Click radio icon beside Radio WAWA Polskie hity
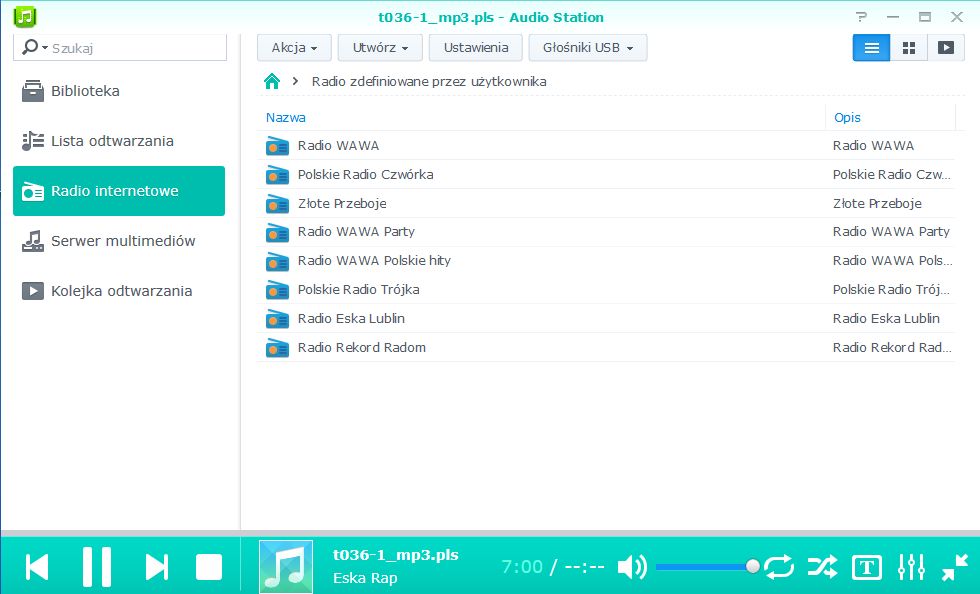This screenshot has height=594, width=980. pos(277,261)
